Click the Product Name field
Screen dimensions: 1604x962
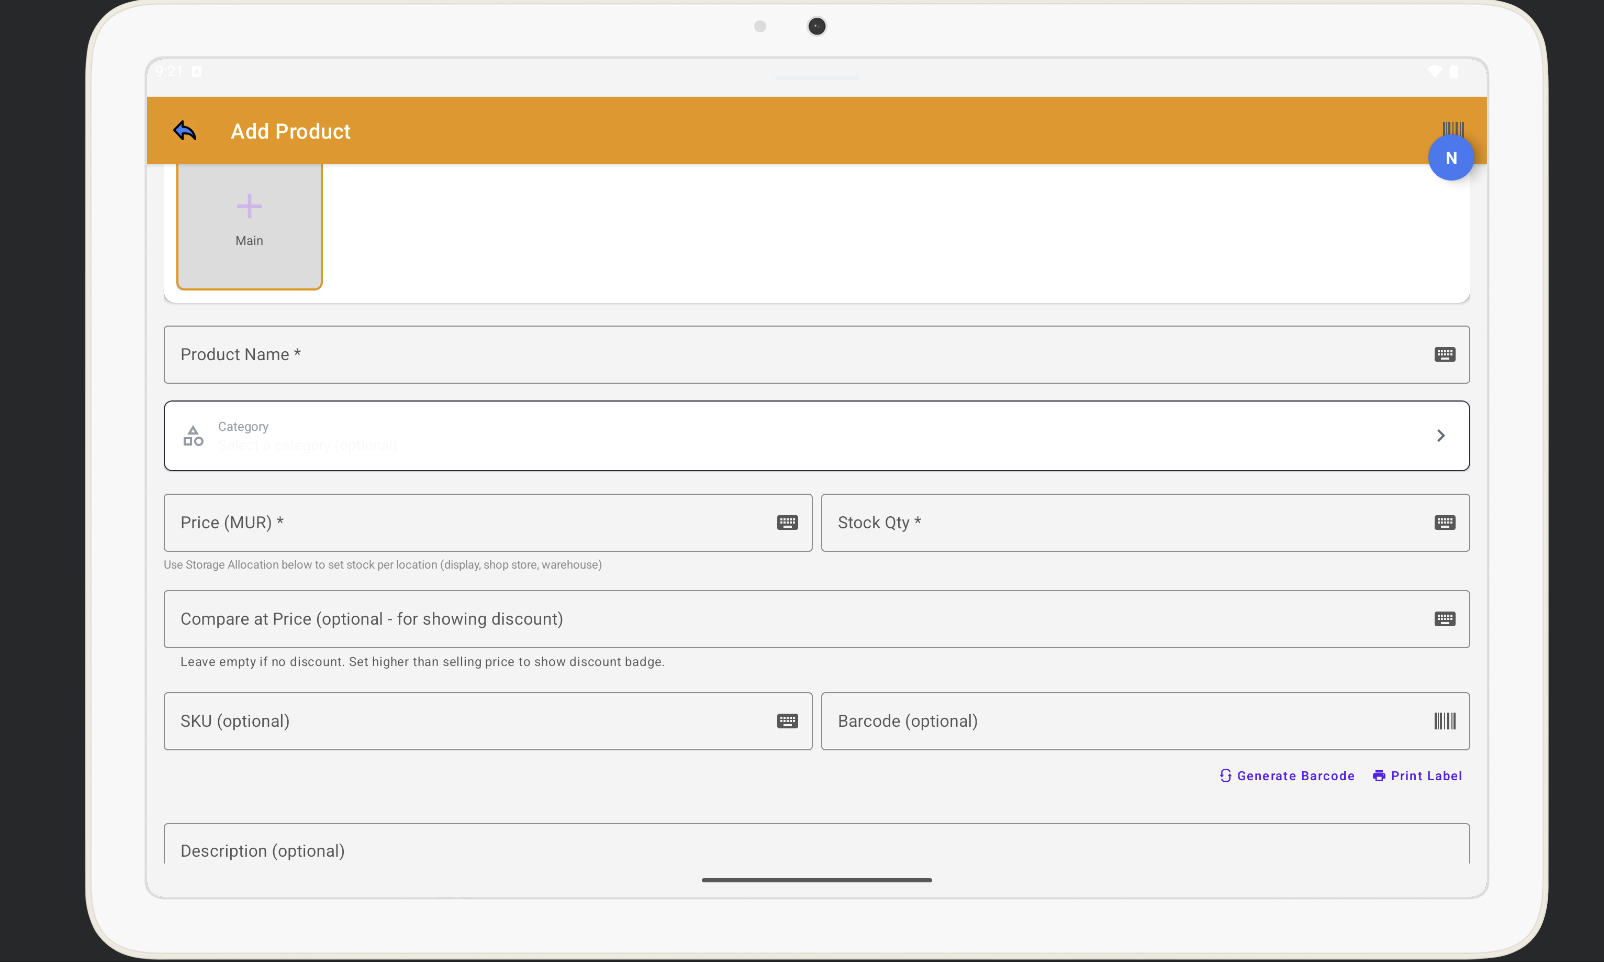[816, 355]
